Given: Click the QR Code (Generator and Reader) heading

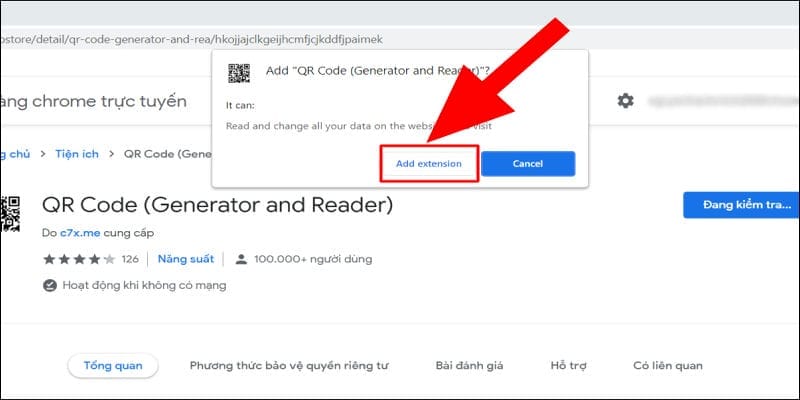Looking at the screenshot, I should coord(217,205).
